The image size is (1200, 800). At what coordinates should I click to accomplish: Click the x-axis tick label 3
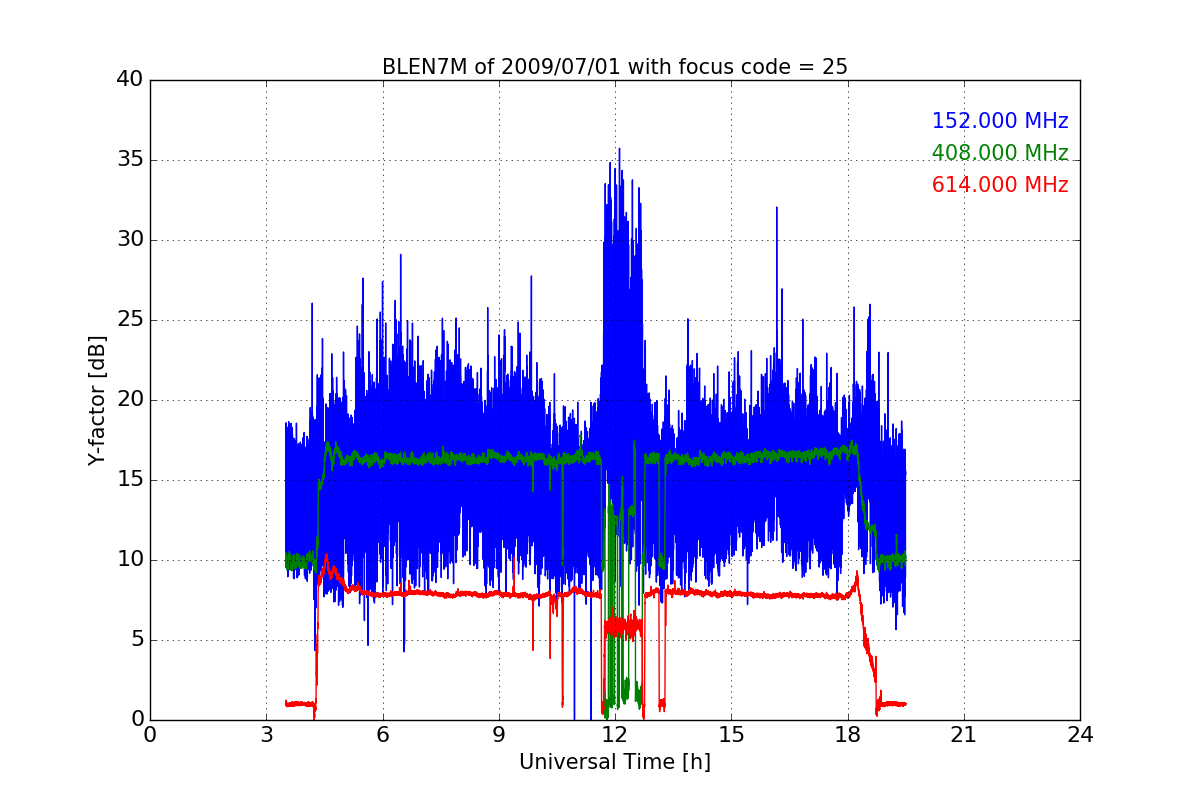coord(266,735)
